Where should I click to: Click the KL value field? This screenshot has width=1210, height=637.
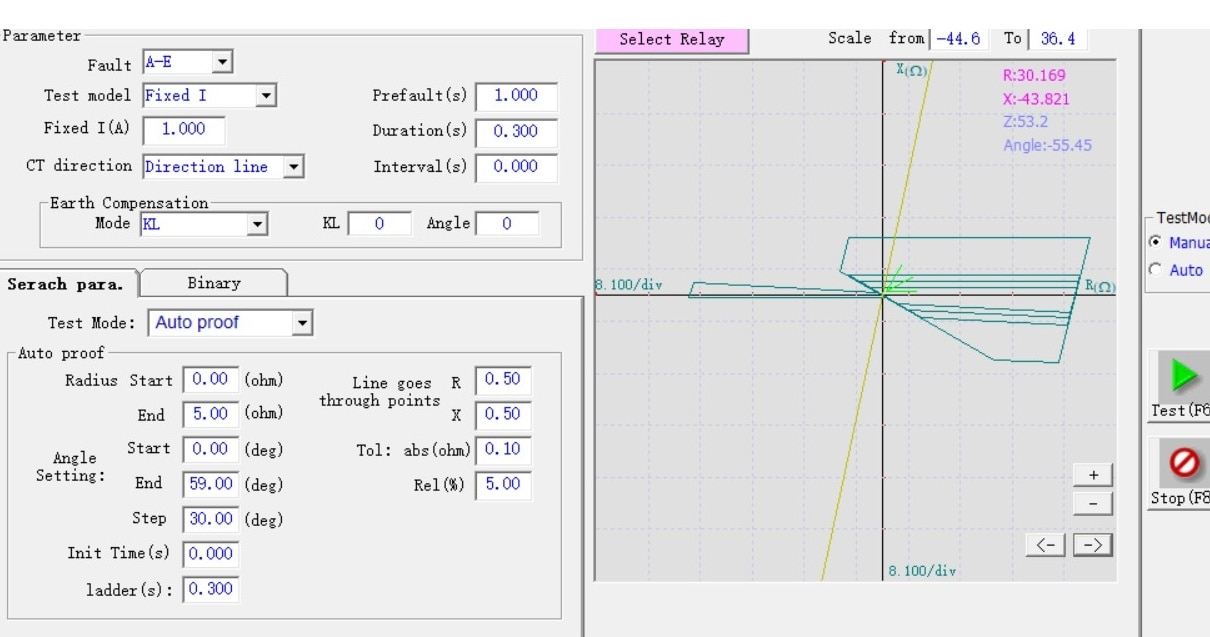click(x=380, y=224)
